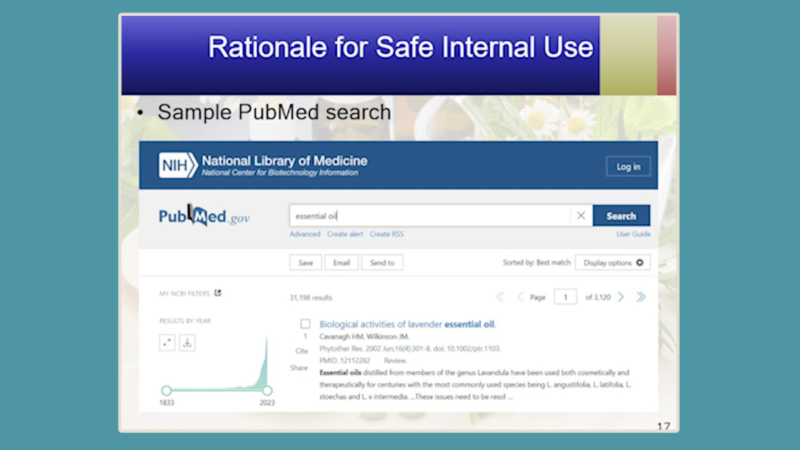Screen dimensions: 800x450
Task: Click the NIH logo in header
Action: tap(178, 165)
